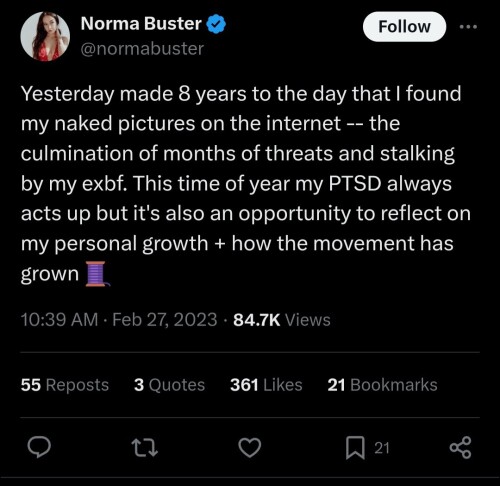Image resolution: width=500 pixels, height=486 pixels.
Task: Repost the tweet using the arrows icon
Action: point(144,448)
